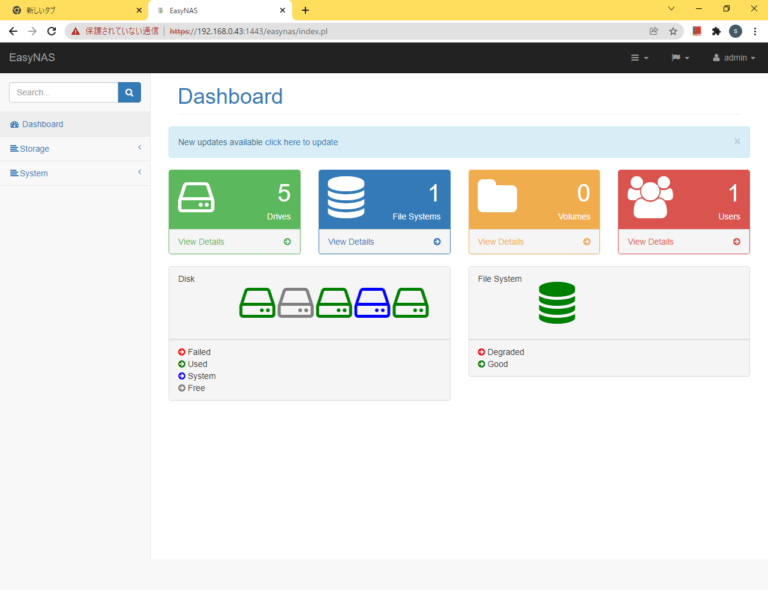Follow the 'click here to update' link

pyautogui.click(x=301, y=142)
